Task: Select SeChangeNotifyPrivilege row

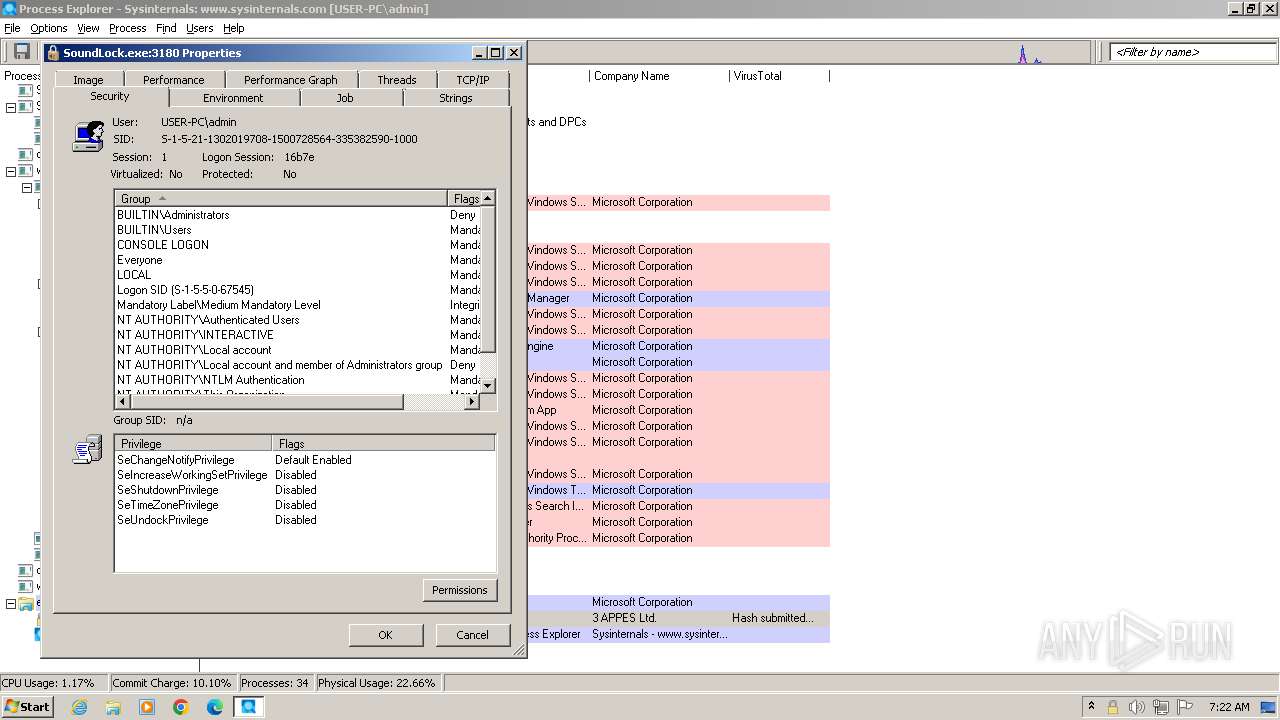Action: [305, 460]
